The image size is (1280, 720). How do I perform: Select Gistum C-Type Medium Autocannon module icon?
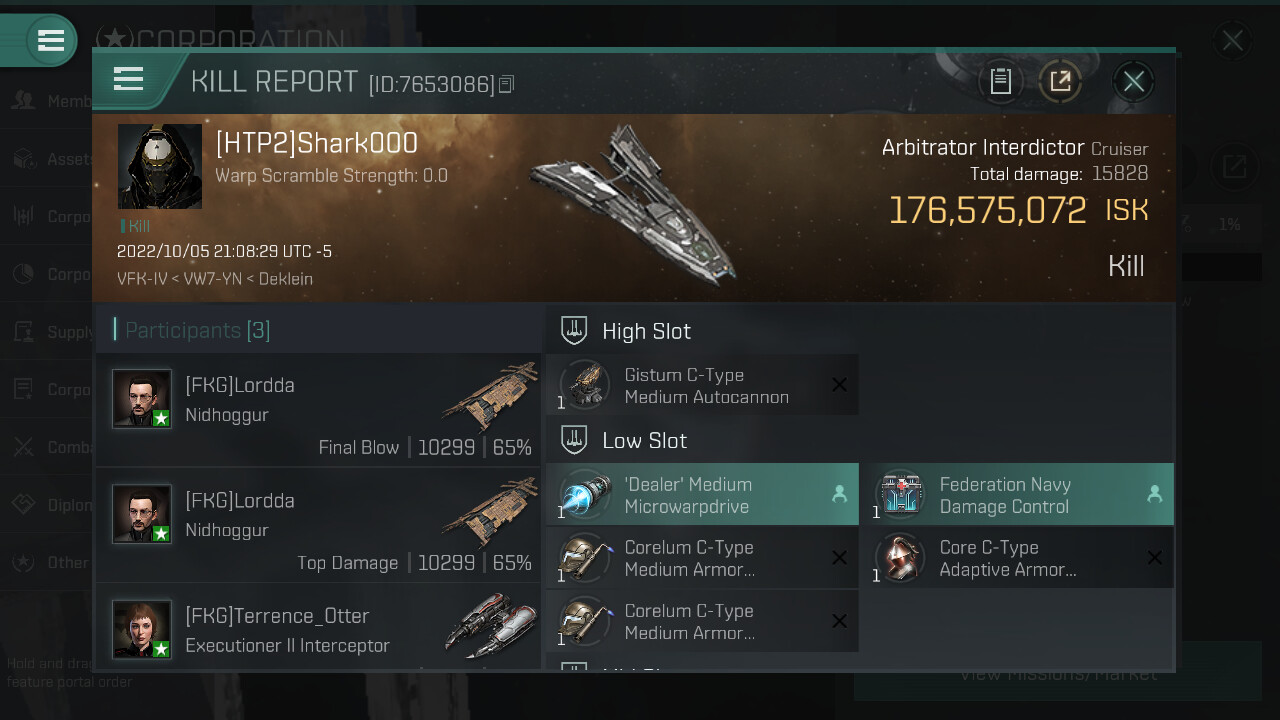pyautogui.click(x=585, y=386)
